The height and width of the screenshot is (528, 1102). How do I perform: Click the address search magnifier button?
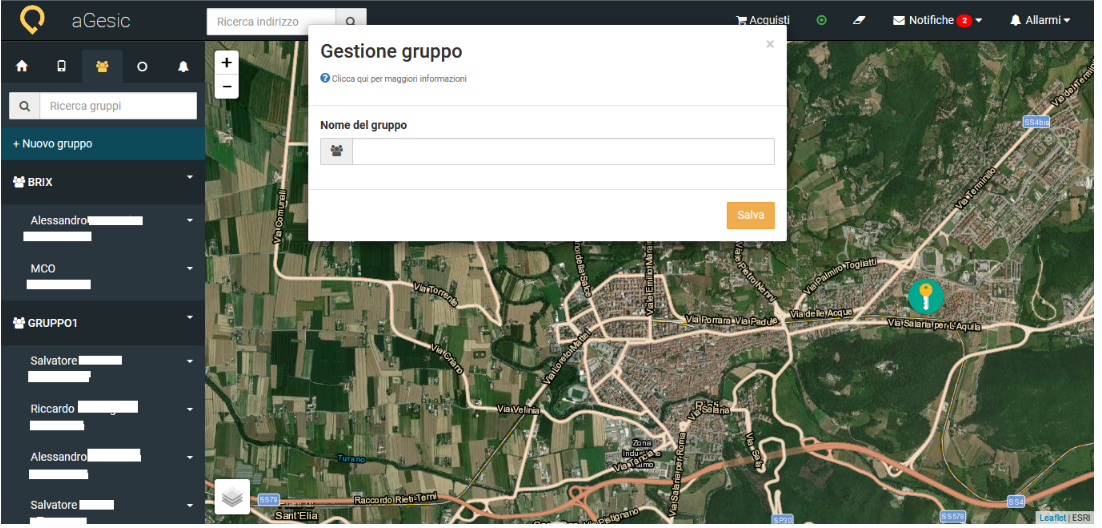(x=351, y=21)
